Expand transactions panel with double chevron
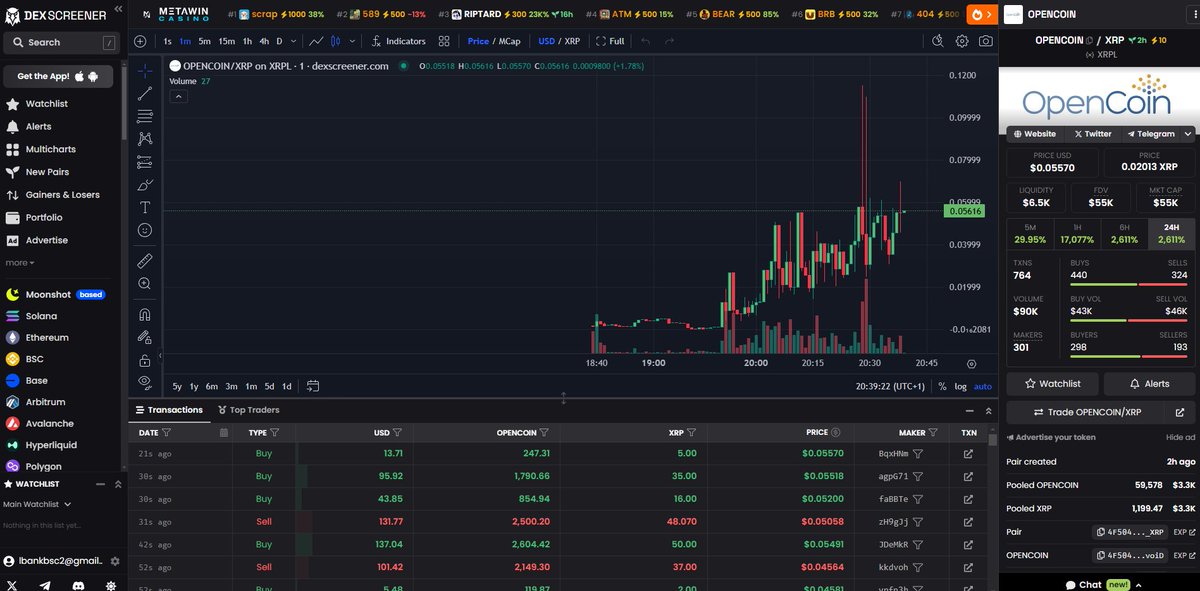 click(990, 410)
